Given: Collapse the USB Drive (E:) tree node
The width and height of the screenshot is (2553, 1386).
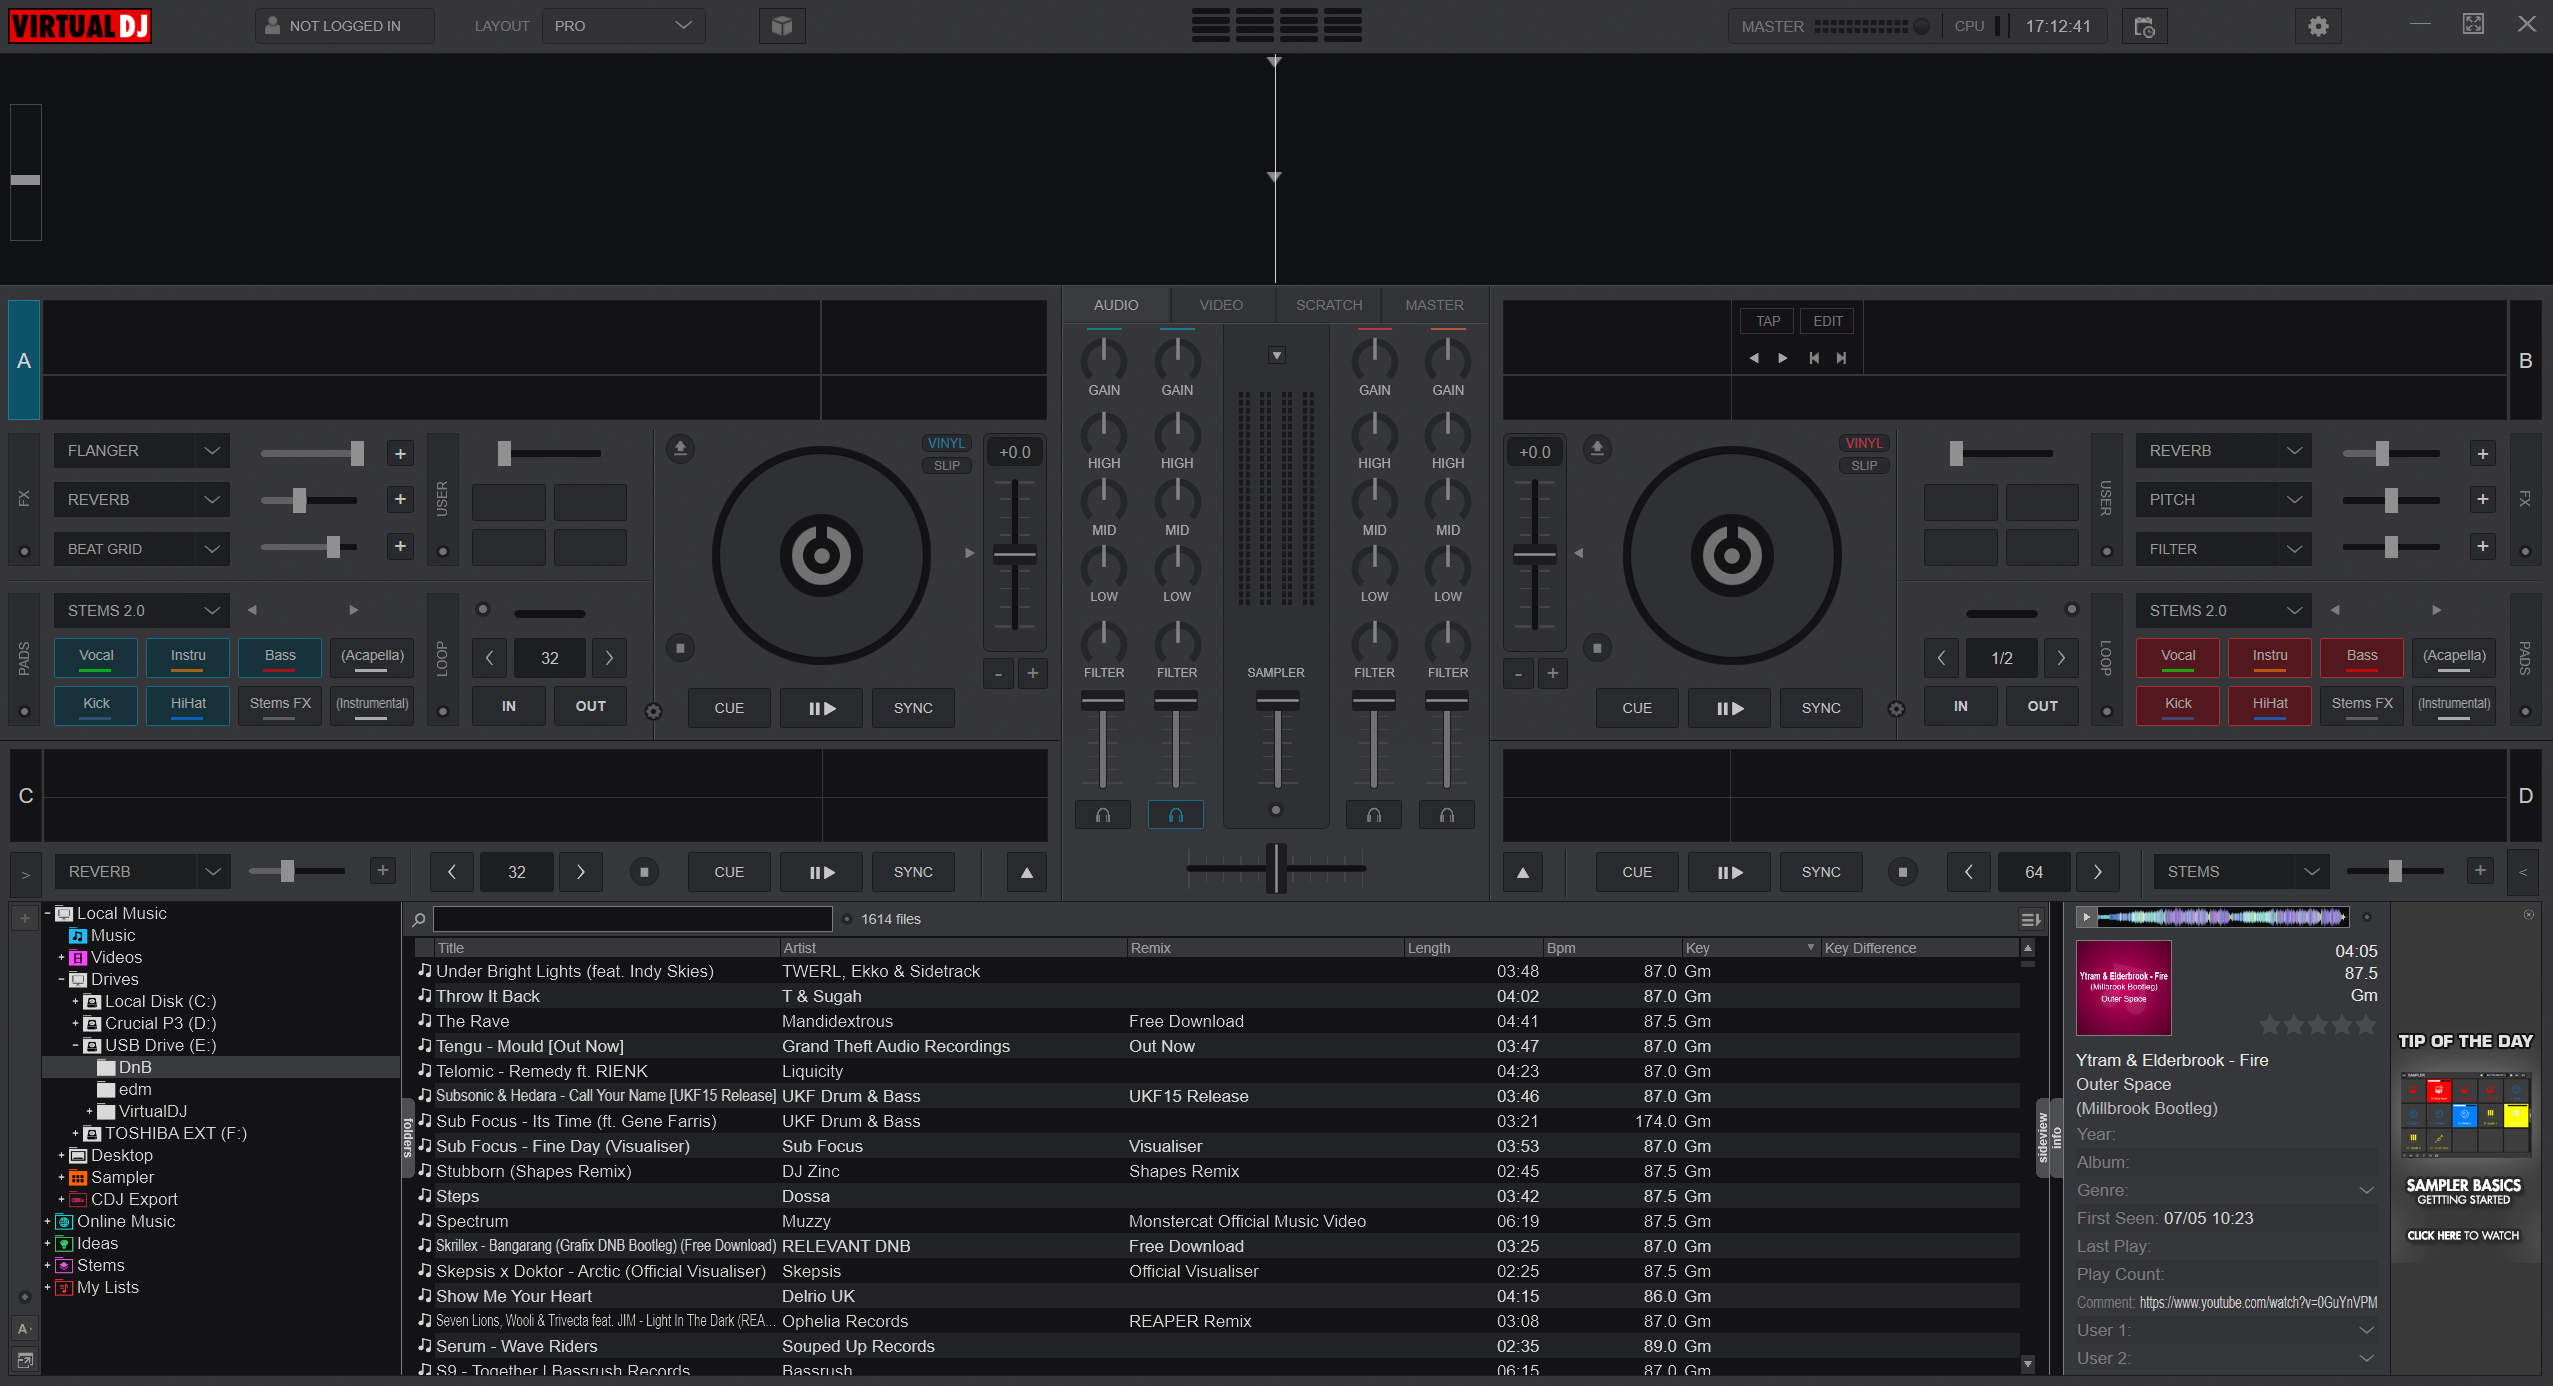Looking at the screenshot, I should click(x=75, y=1045).
